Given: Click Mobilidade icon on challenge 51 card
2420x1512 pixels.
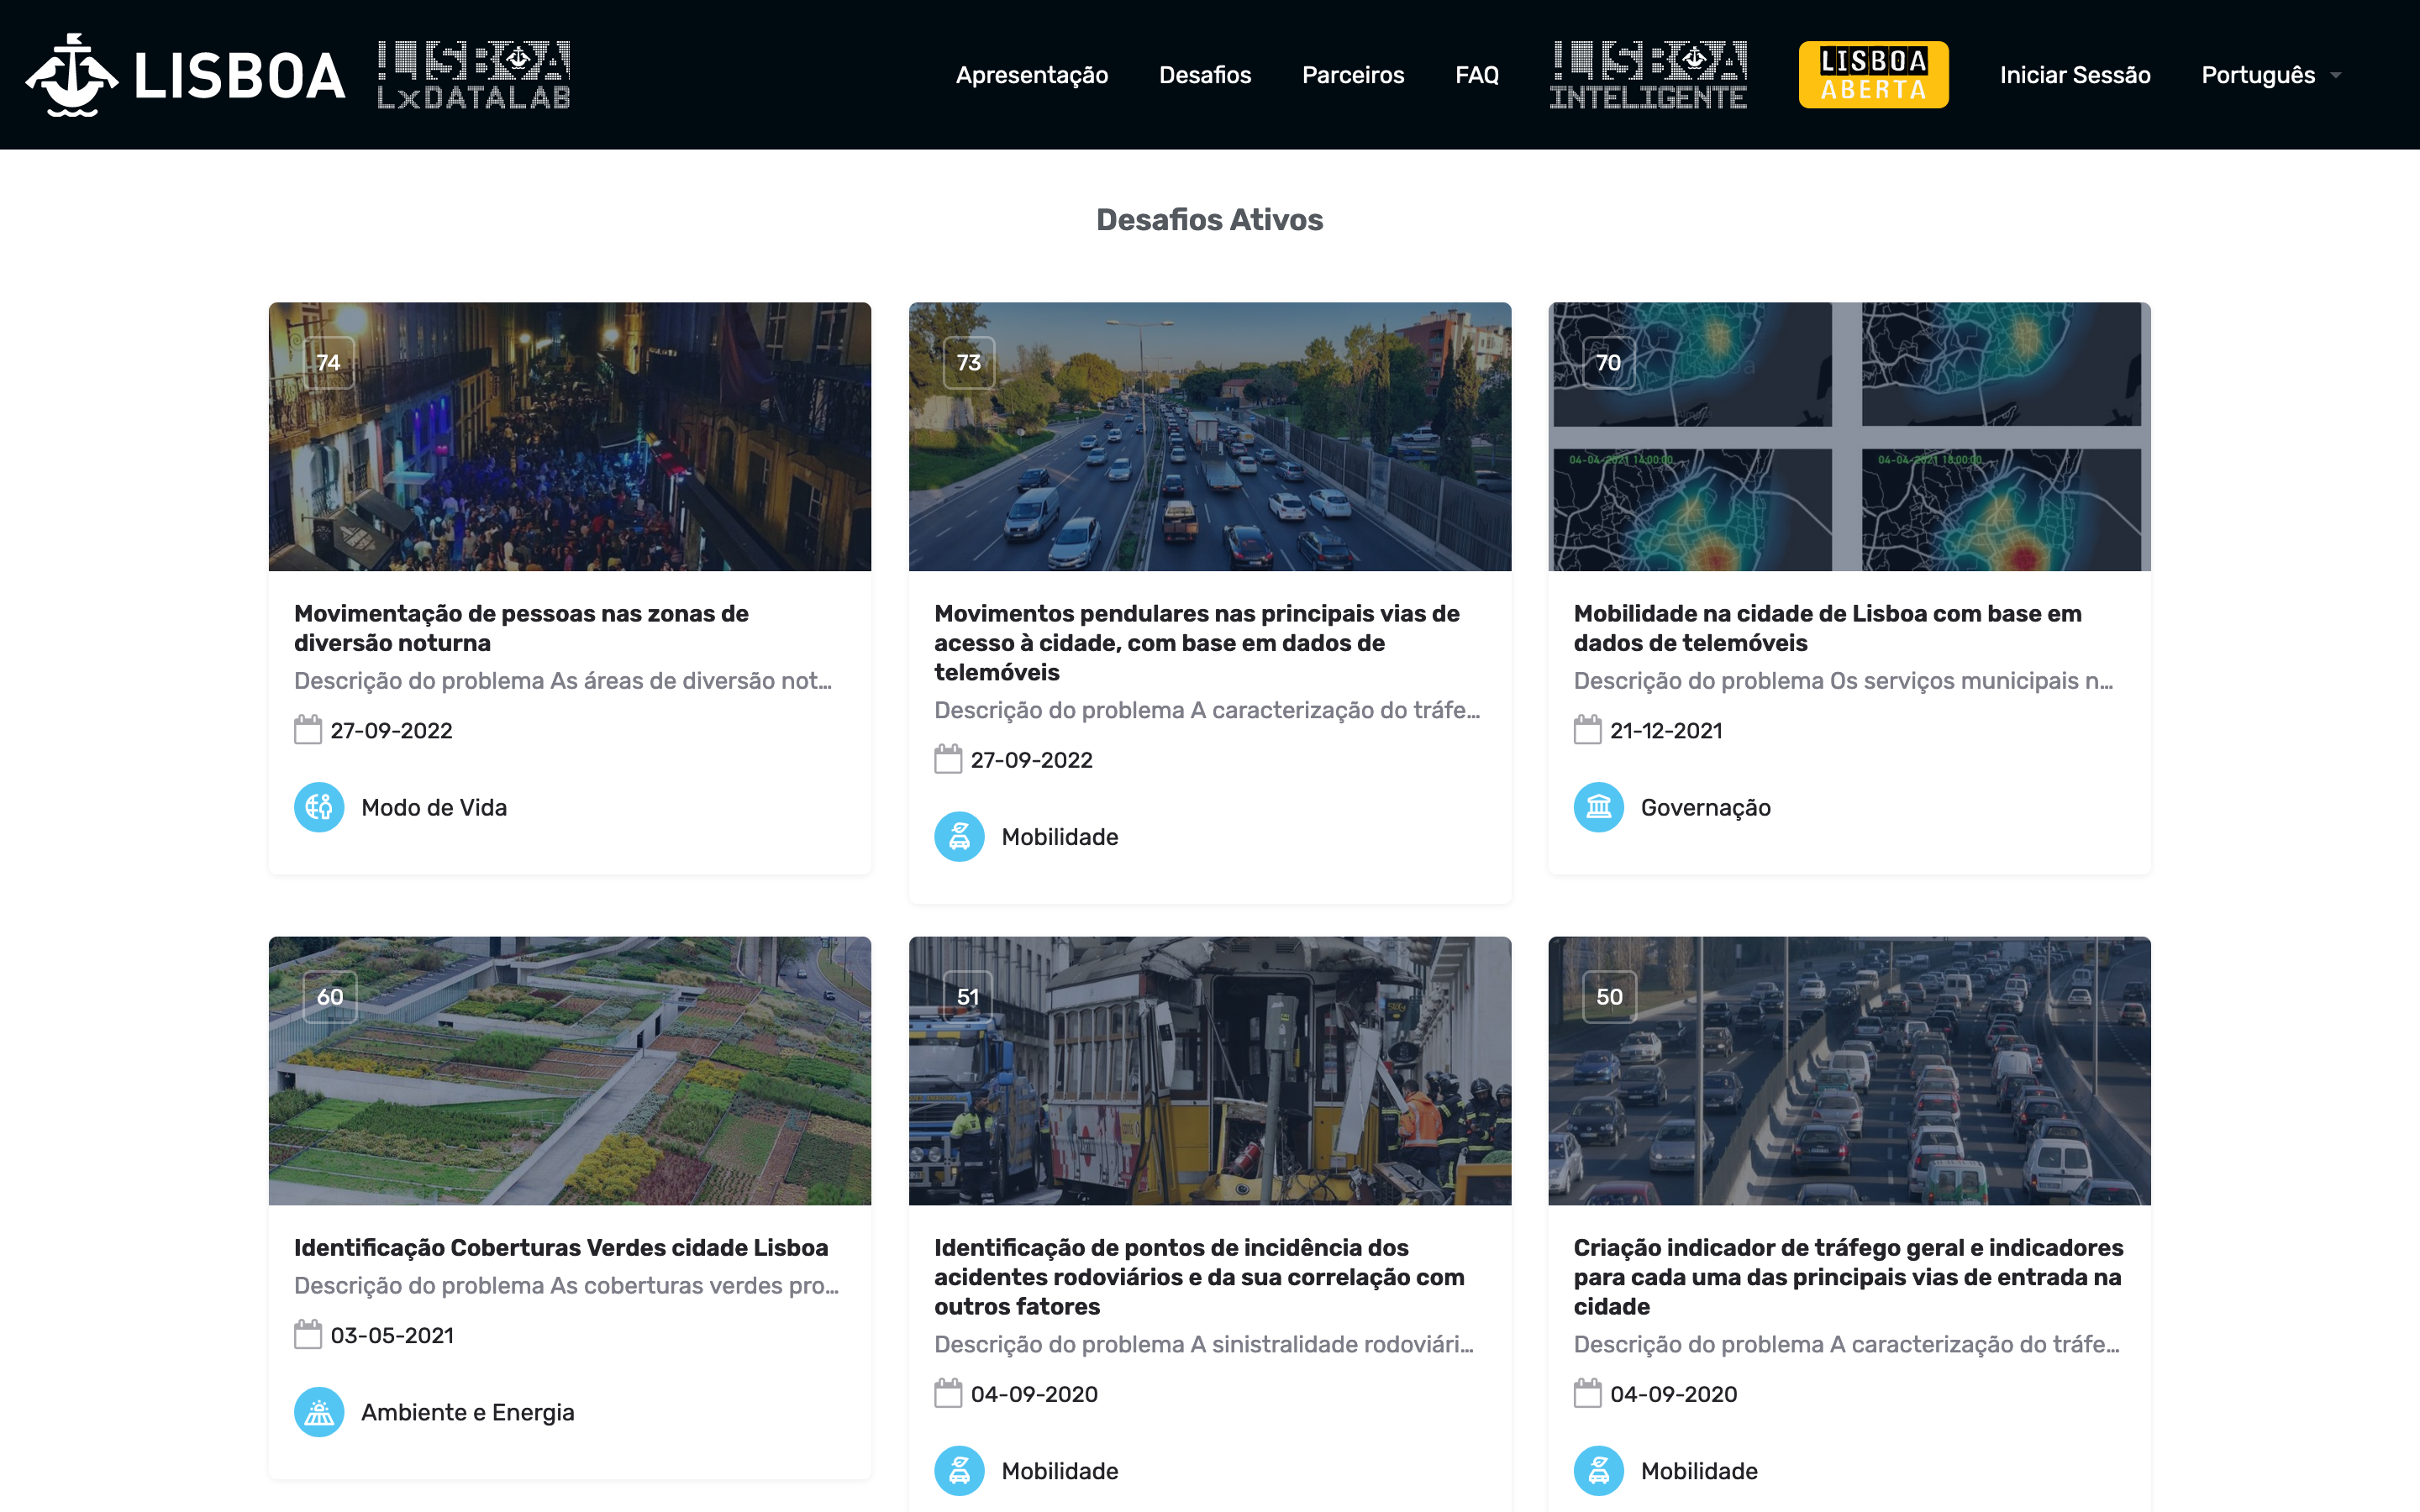Looking at the screenshot, I should pyautogui.click(x=959, y=1470).
